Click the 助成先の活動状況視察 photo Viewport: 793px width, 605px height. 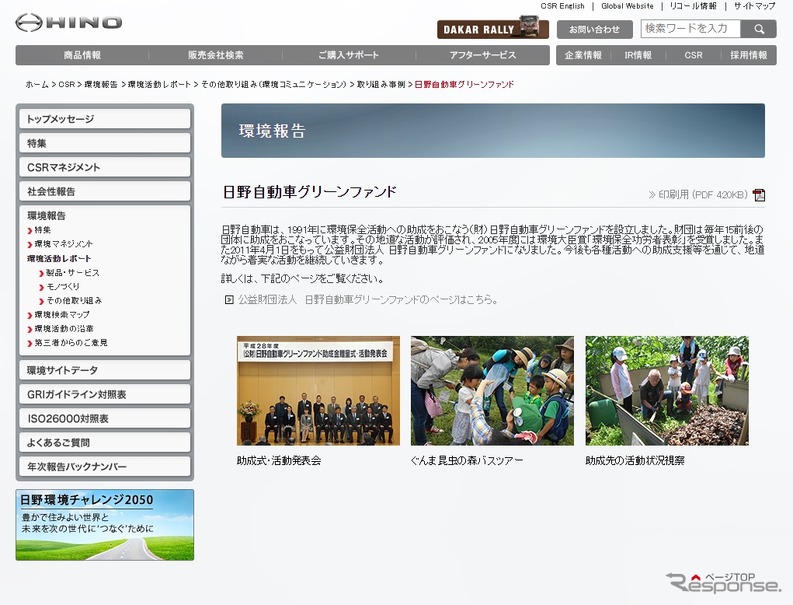667,391
